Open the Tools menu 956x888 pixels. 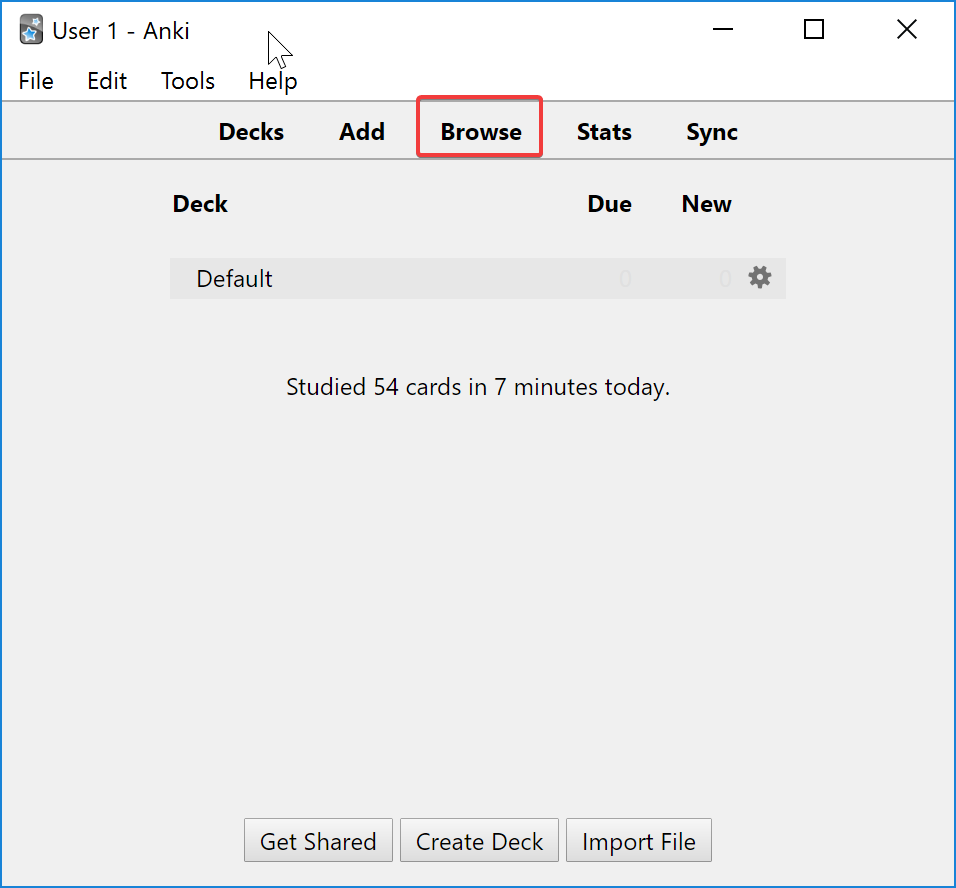(188, 81)
